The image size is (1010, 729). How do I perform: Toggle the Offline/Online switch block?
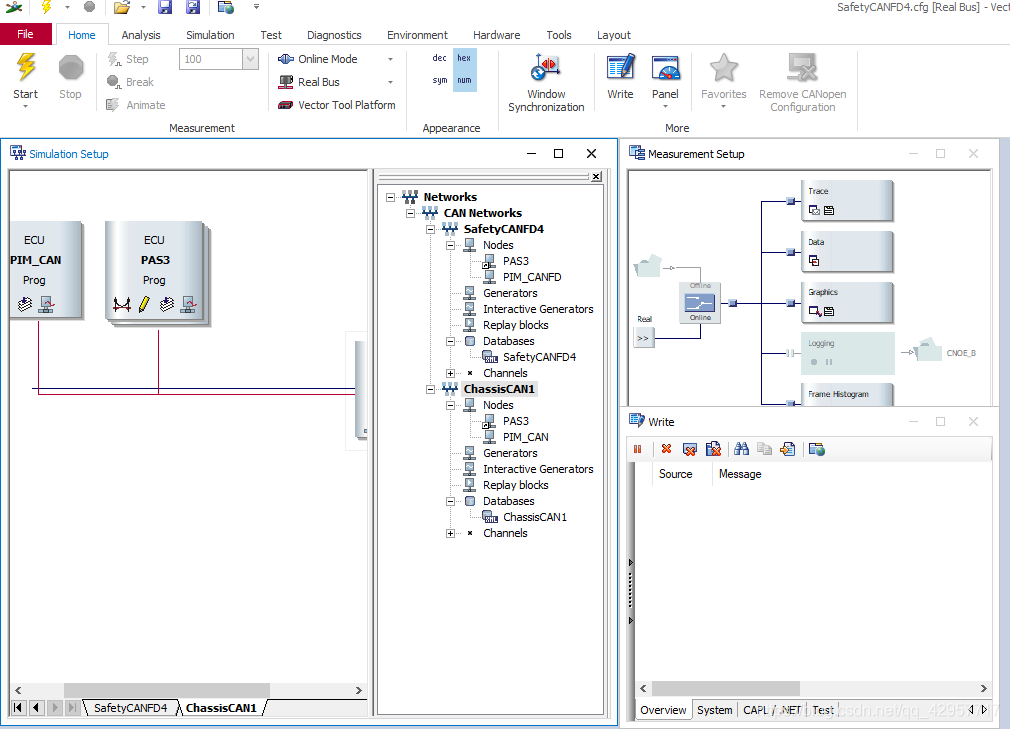(700, 302)
